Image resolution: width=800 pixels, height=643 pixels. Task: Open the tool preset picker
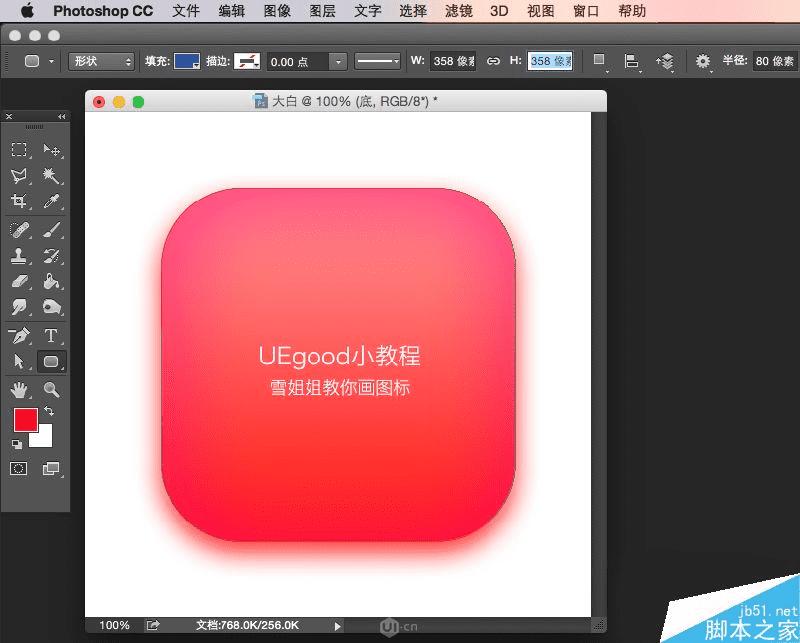click(39, 61)
